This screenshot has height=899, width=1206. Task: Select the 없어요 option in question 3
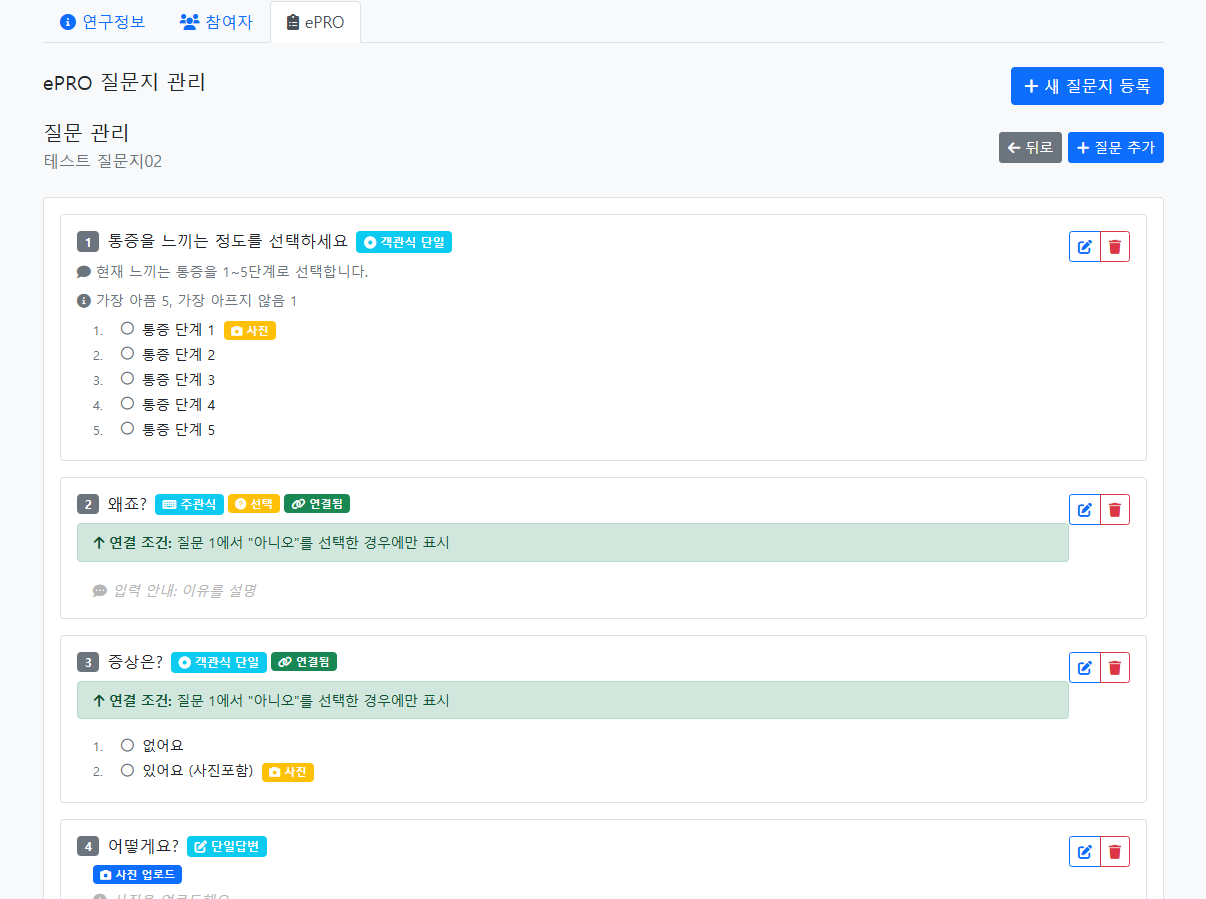coord(127,744)
